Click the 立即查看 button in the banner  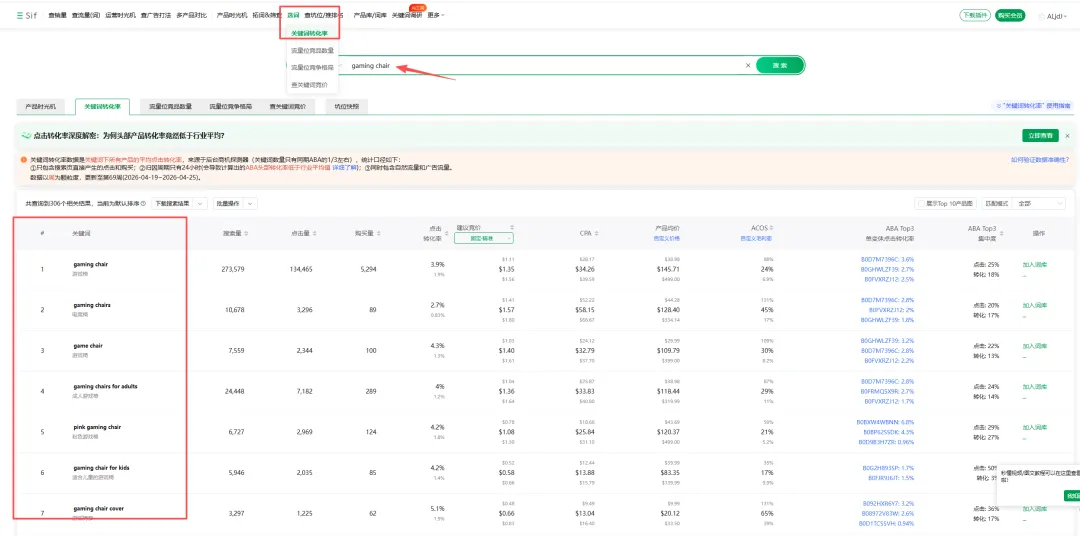(1040, 136)
